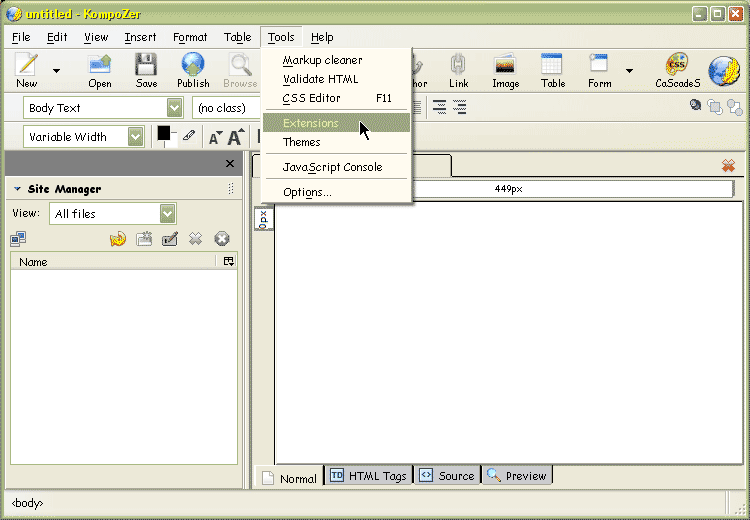
Task: Open Options... from the Tools menu
Action: point(336,192)
